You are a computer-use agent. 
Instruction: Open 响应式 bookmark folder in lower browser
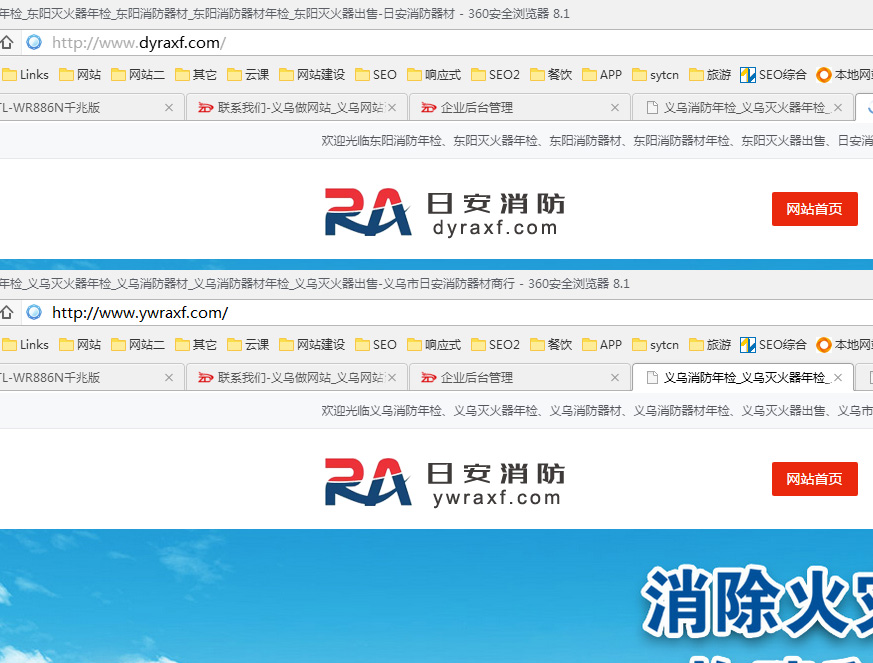(x=434, y=345)
